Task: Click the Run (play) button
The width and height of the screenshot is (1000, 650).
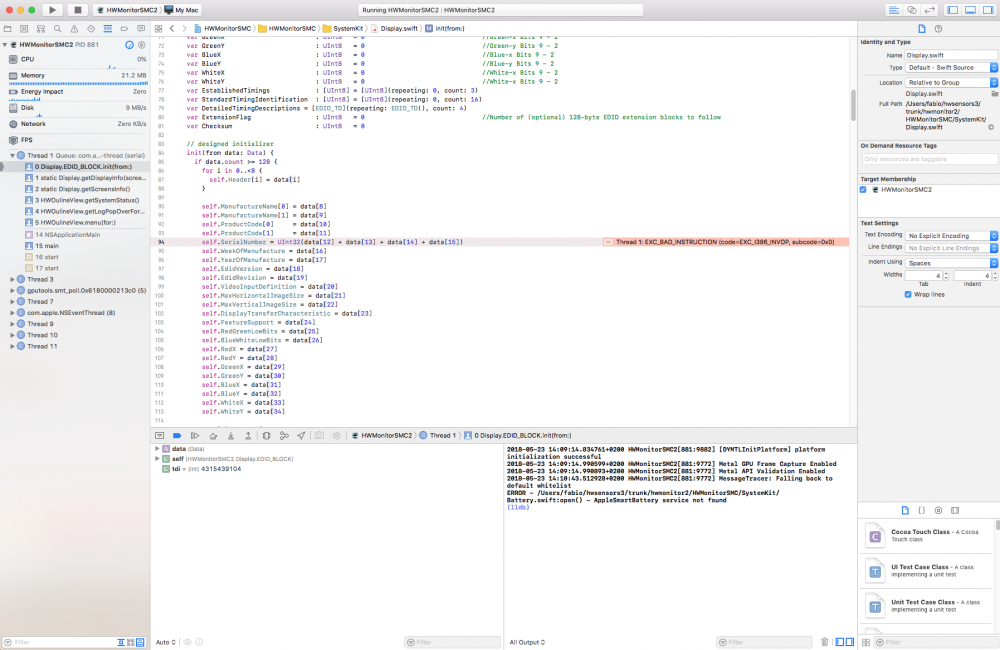Action: click(52, 10)
